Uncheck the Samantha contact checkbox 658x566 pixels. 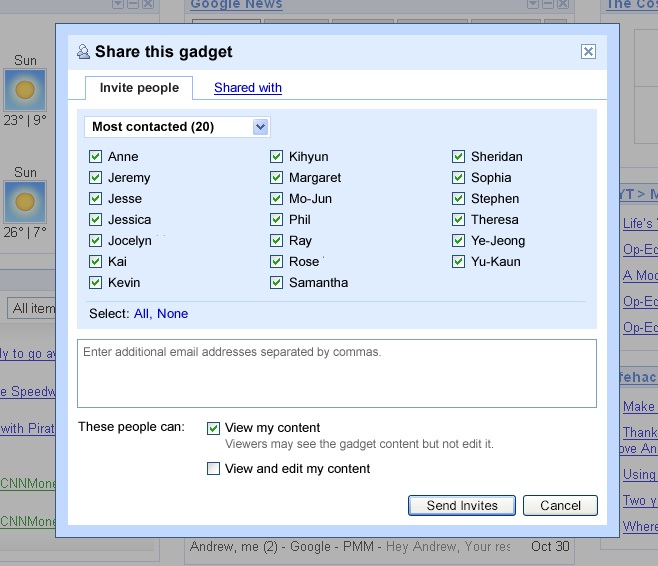tap(277, 283)
